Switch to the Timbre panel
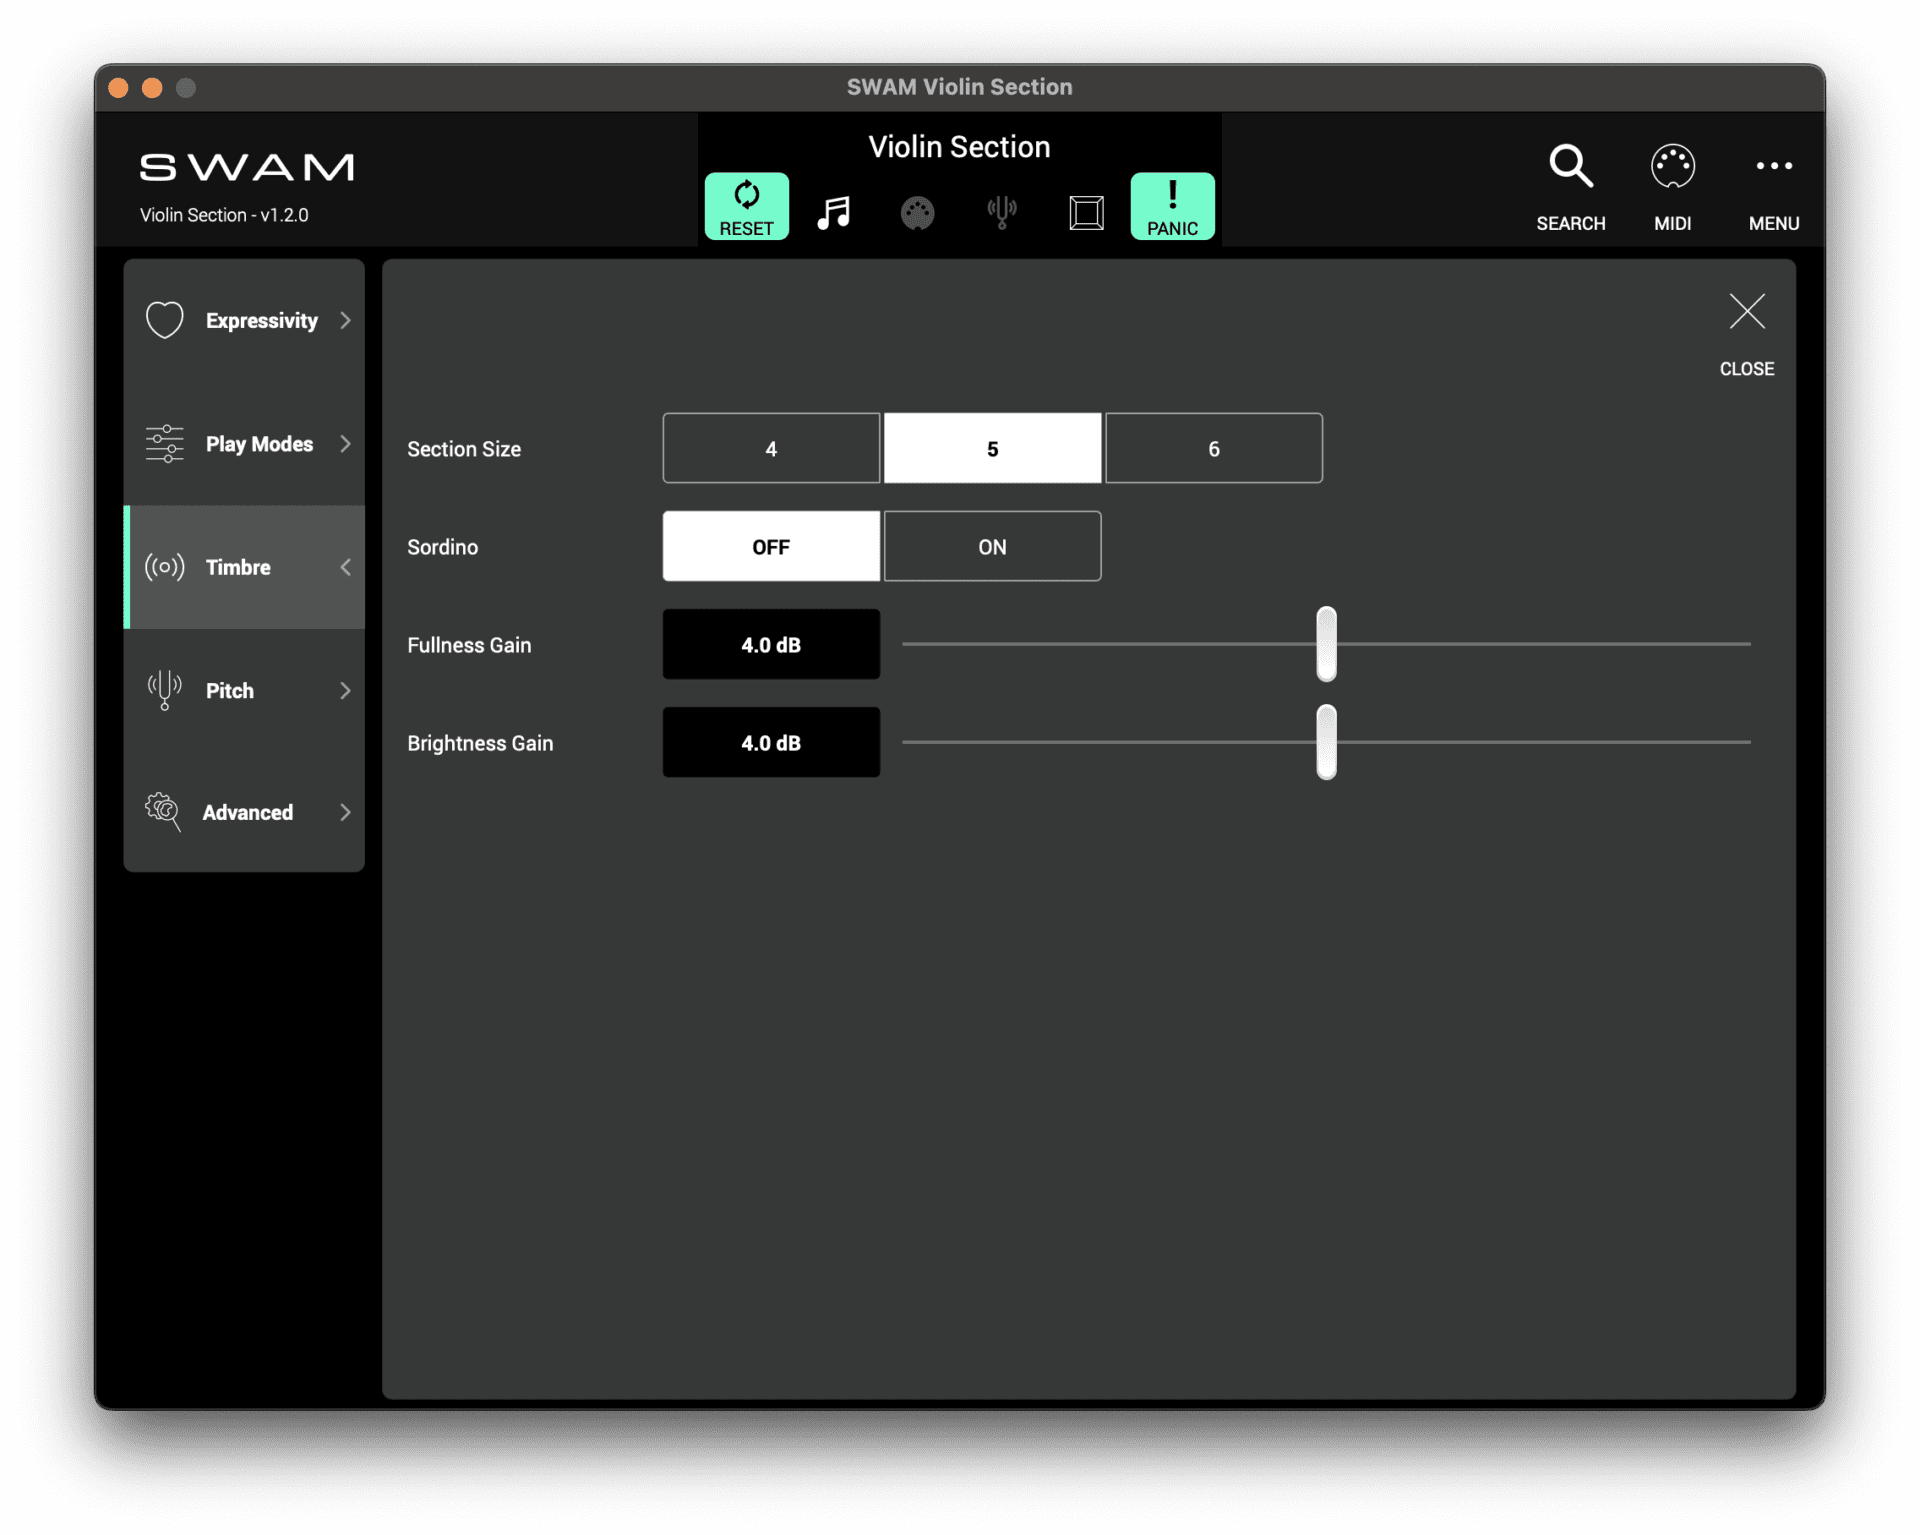Image resolution: width=1920 pixels, height=1535 pixels. tap(238, 567)
